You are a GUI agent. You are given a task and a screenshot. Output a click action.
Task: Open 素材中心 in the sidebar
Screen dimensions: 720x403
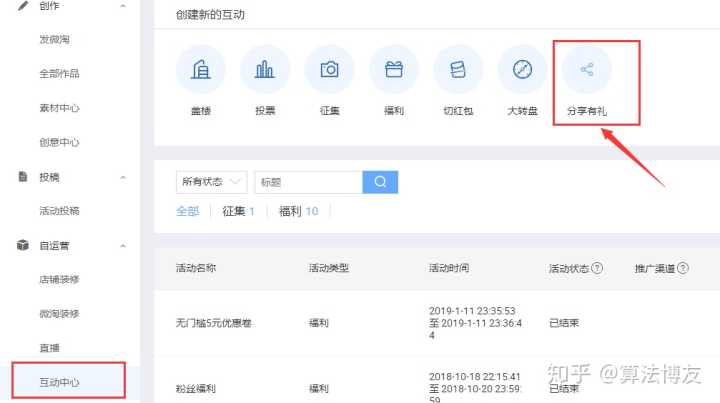tap(59, 108)
